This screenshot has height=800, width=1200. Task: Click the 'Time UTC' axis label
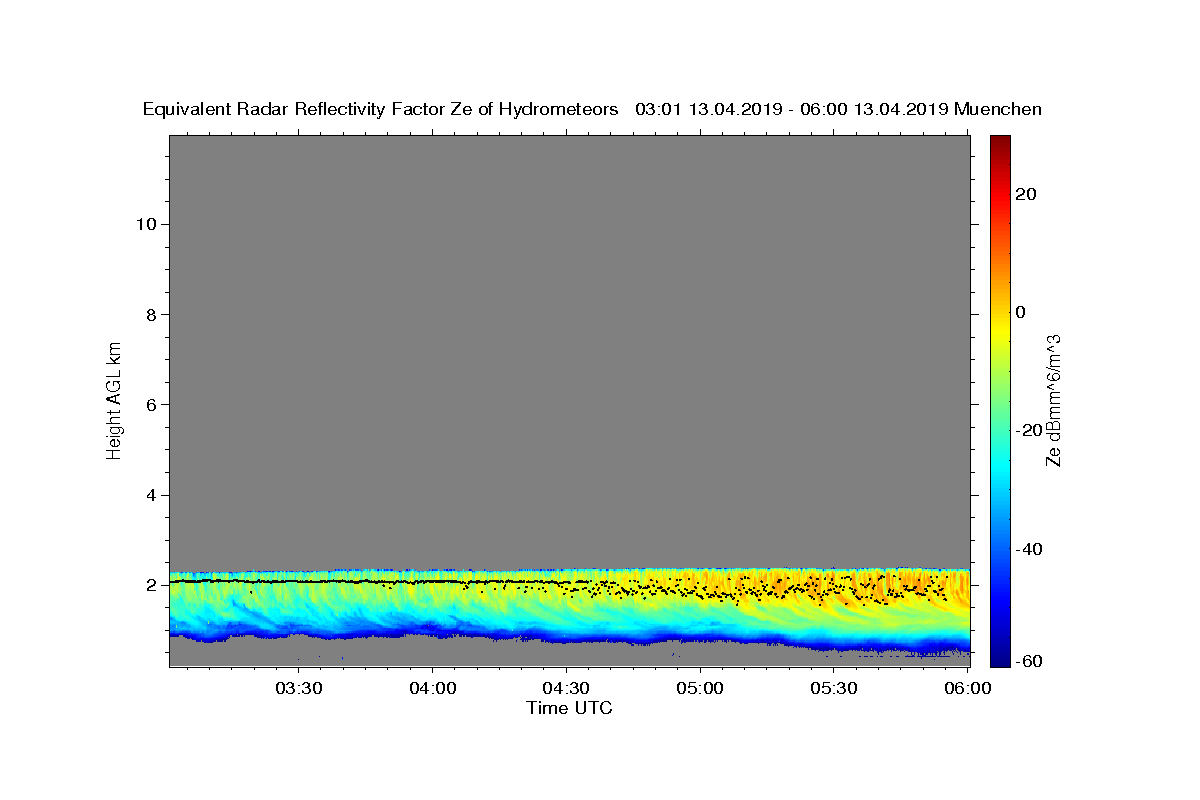569,708
